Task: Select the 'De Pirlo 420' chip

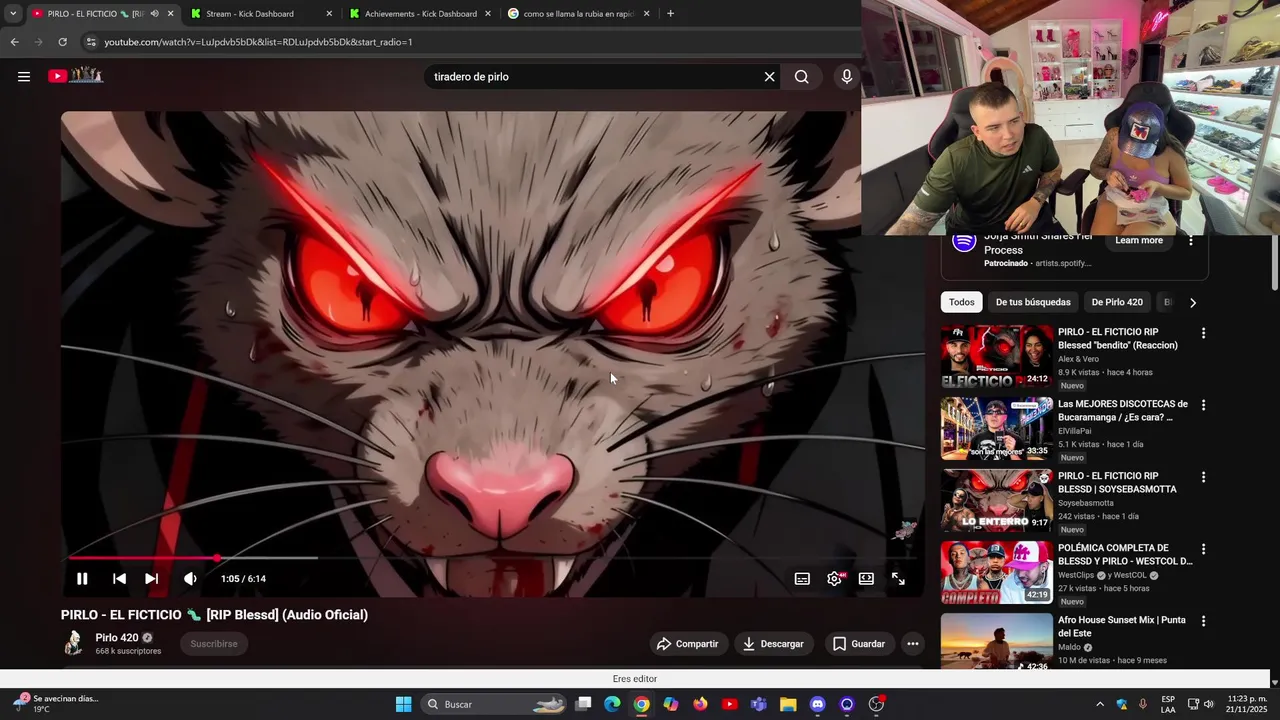Action: [x=1117, y=302]
